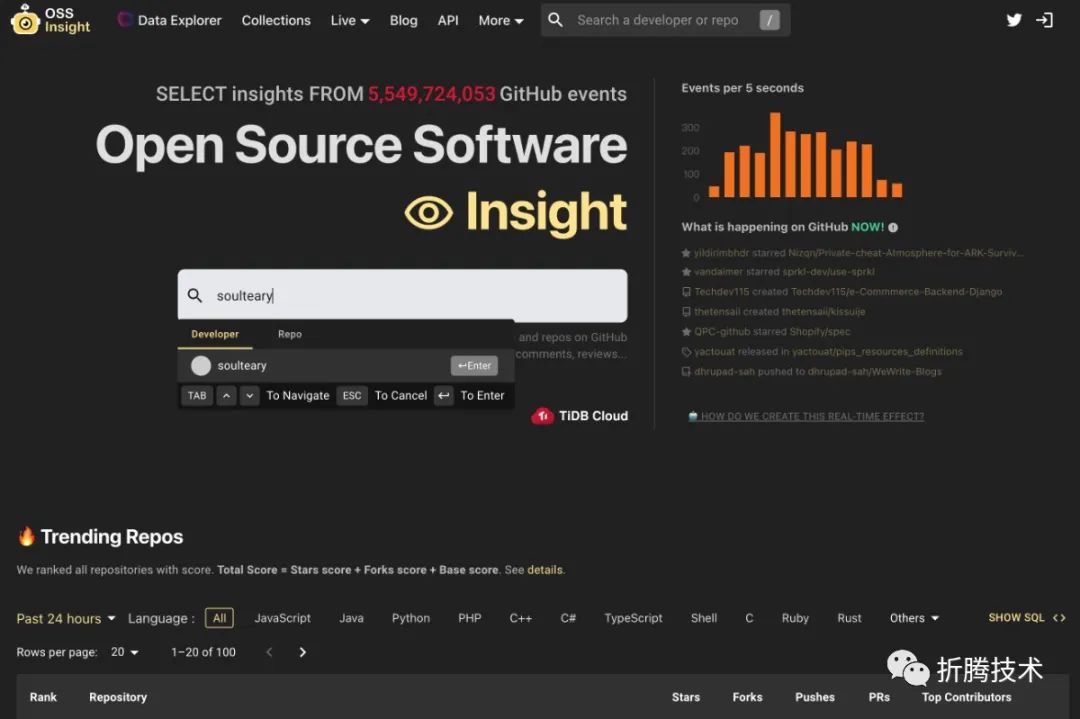Open the 'details' link in score description
1080x719 pixels.
click(545, 570)
